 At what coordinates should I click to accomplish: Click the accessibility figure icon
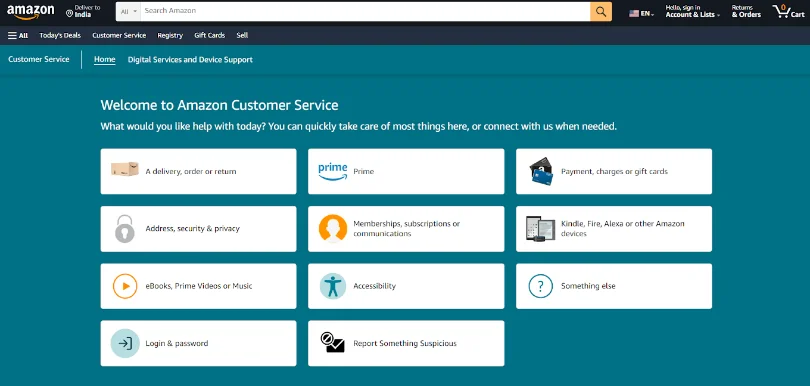[x=333, y=286]
